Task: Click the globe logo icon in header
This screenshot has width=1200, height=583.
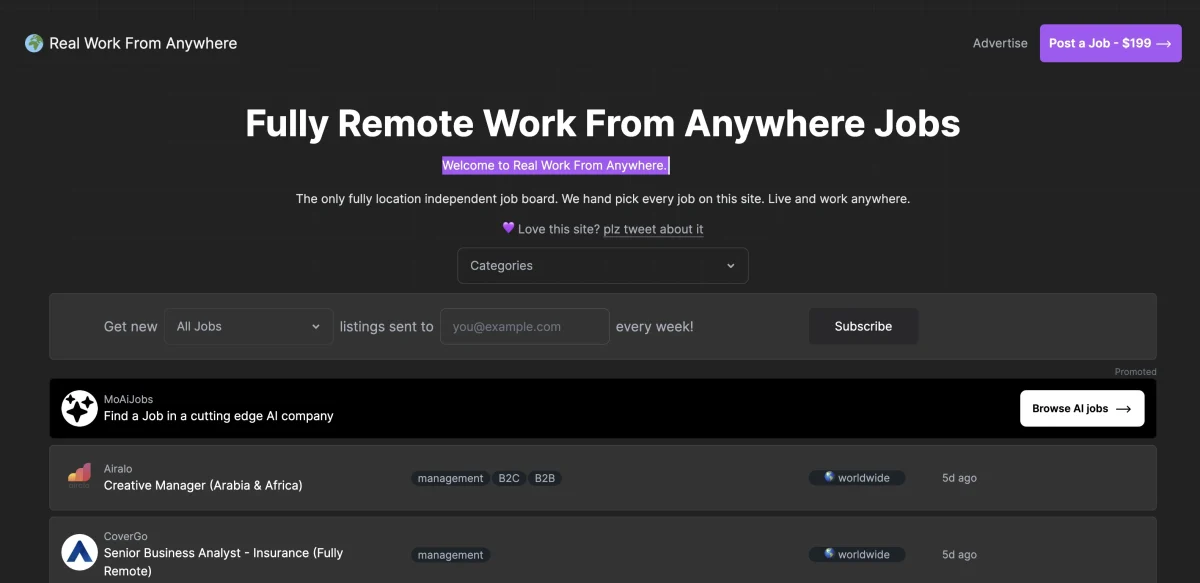Action: (x=34, y=43)
